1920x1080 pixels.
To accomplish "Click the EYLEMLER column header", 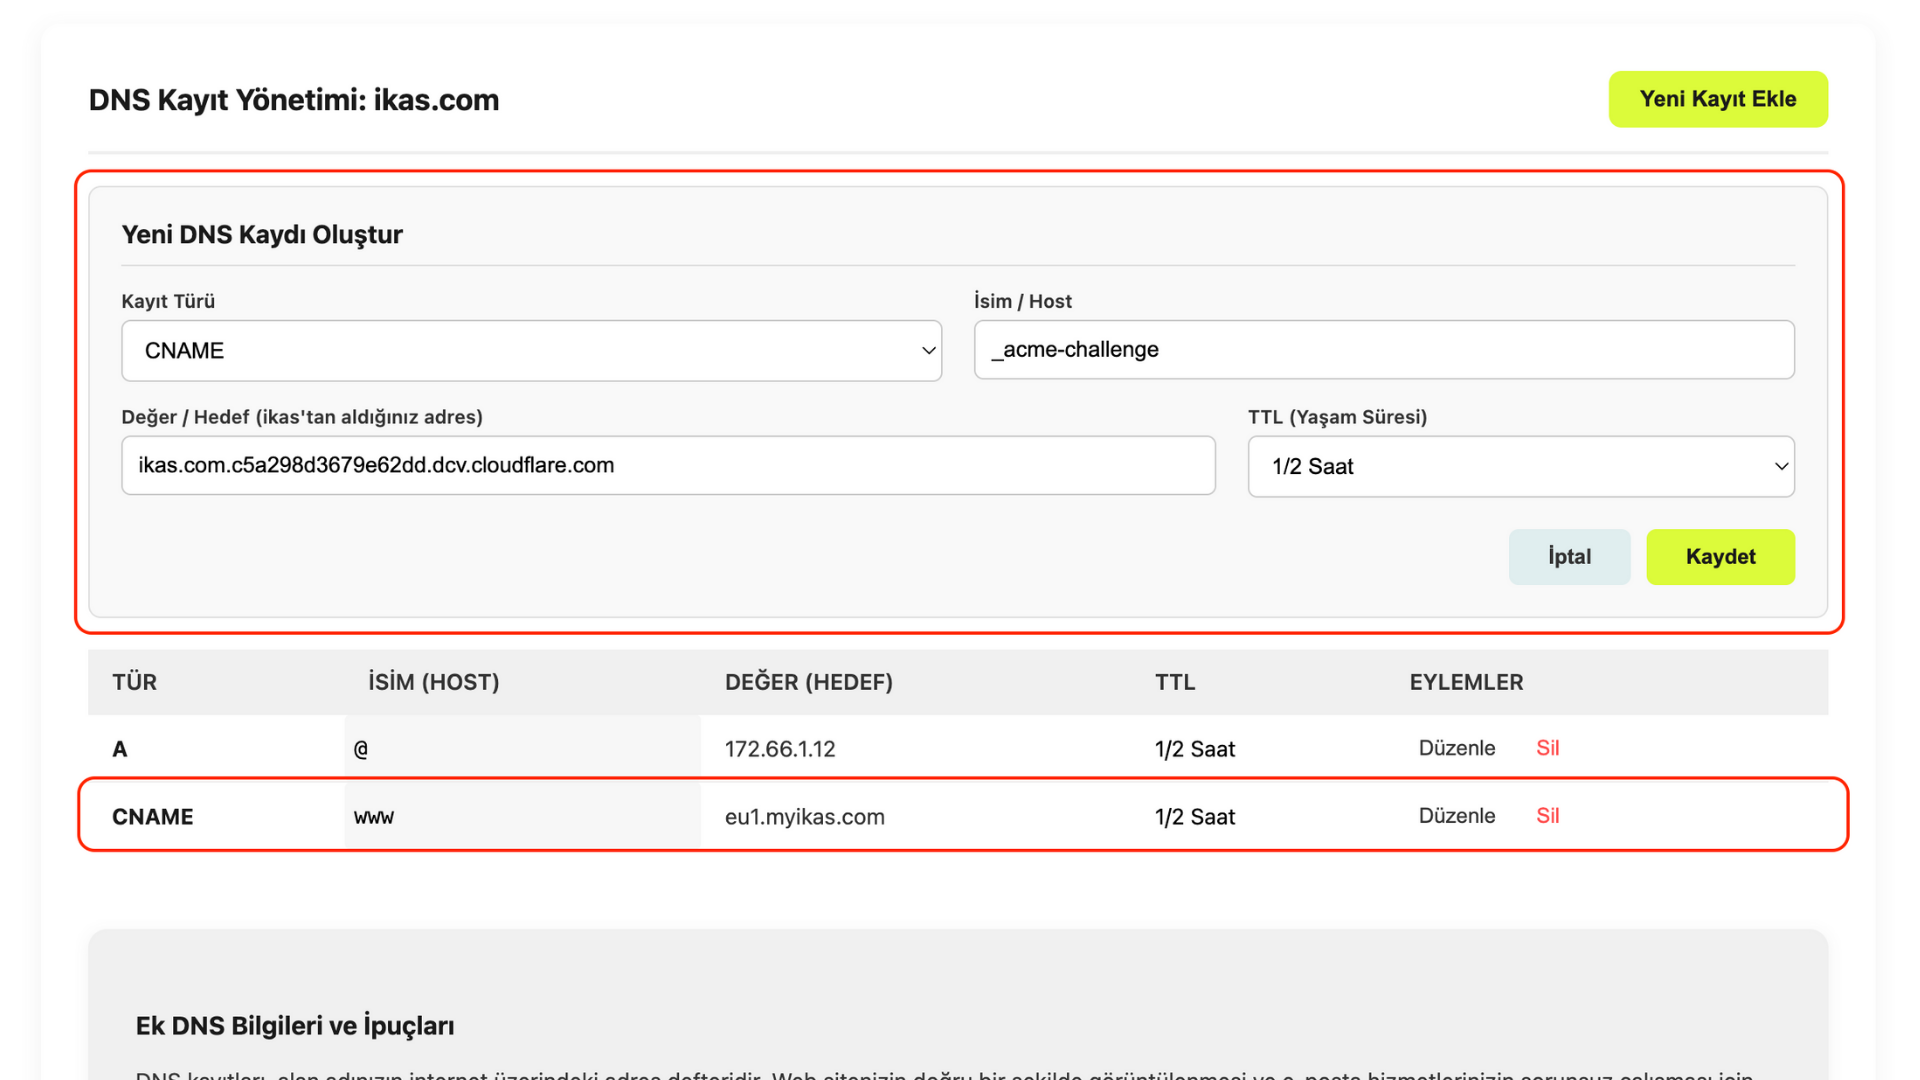I will click(1466, 682).
